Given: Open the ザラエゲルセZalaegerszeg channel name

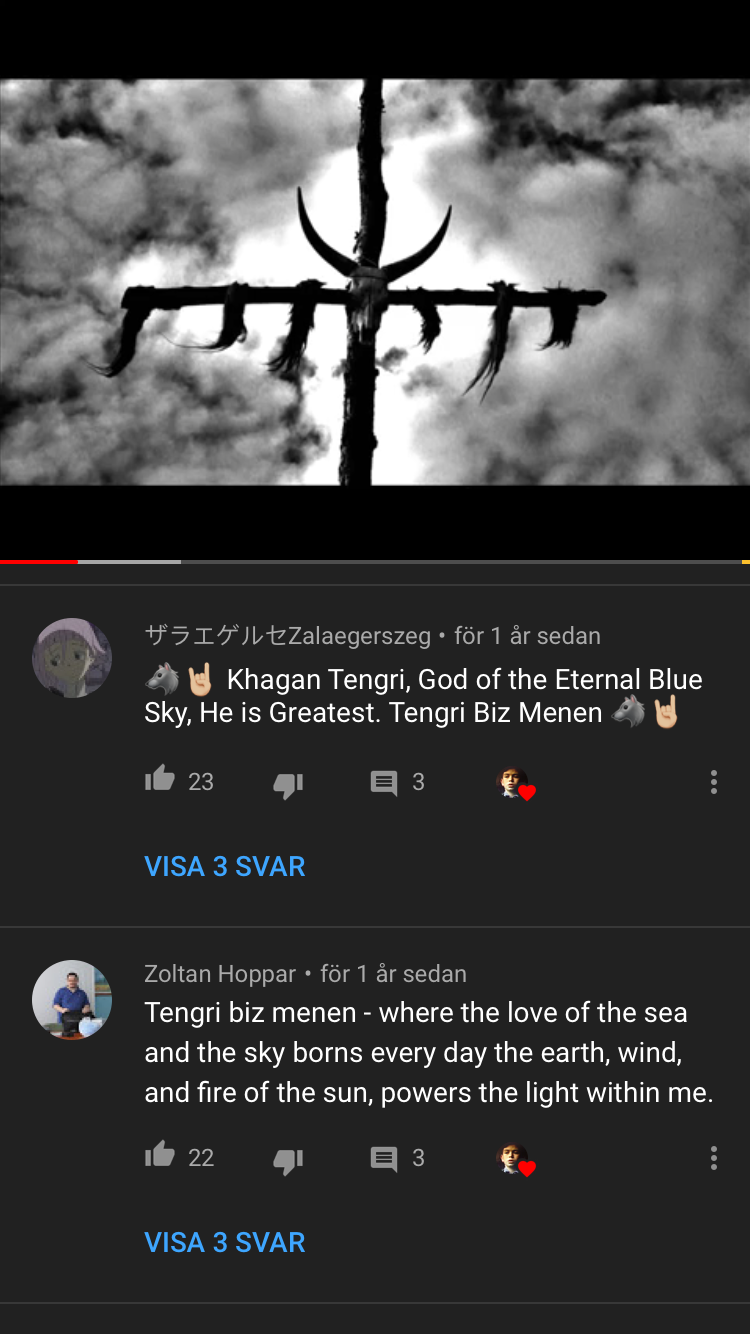Looking at the screenshot, I should (288, 636).
